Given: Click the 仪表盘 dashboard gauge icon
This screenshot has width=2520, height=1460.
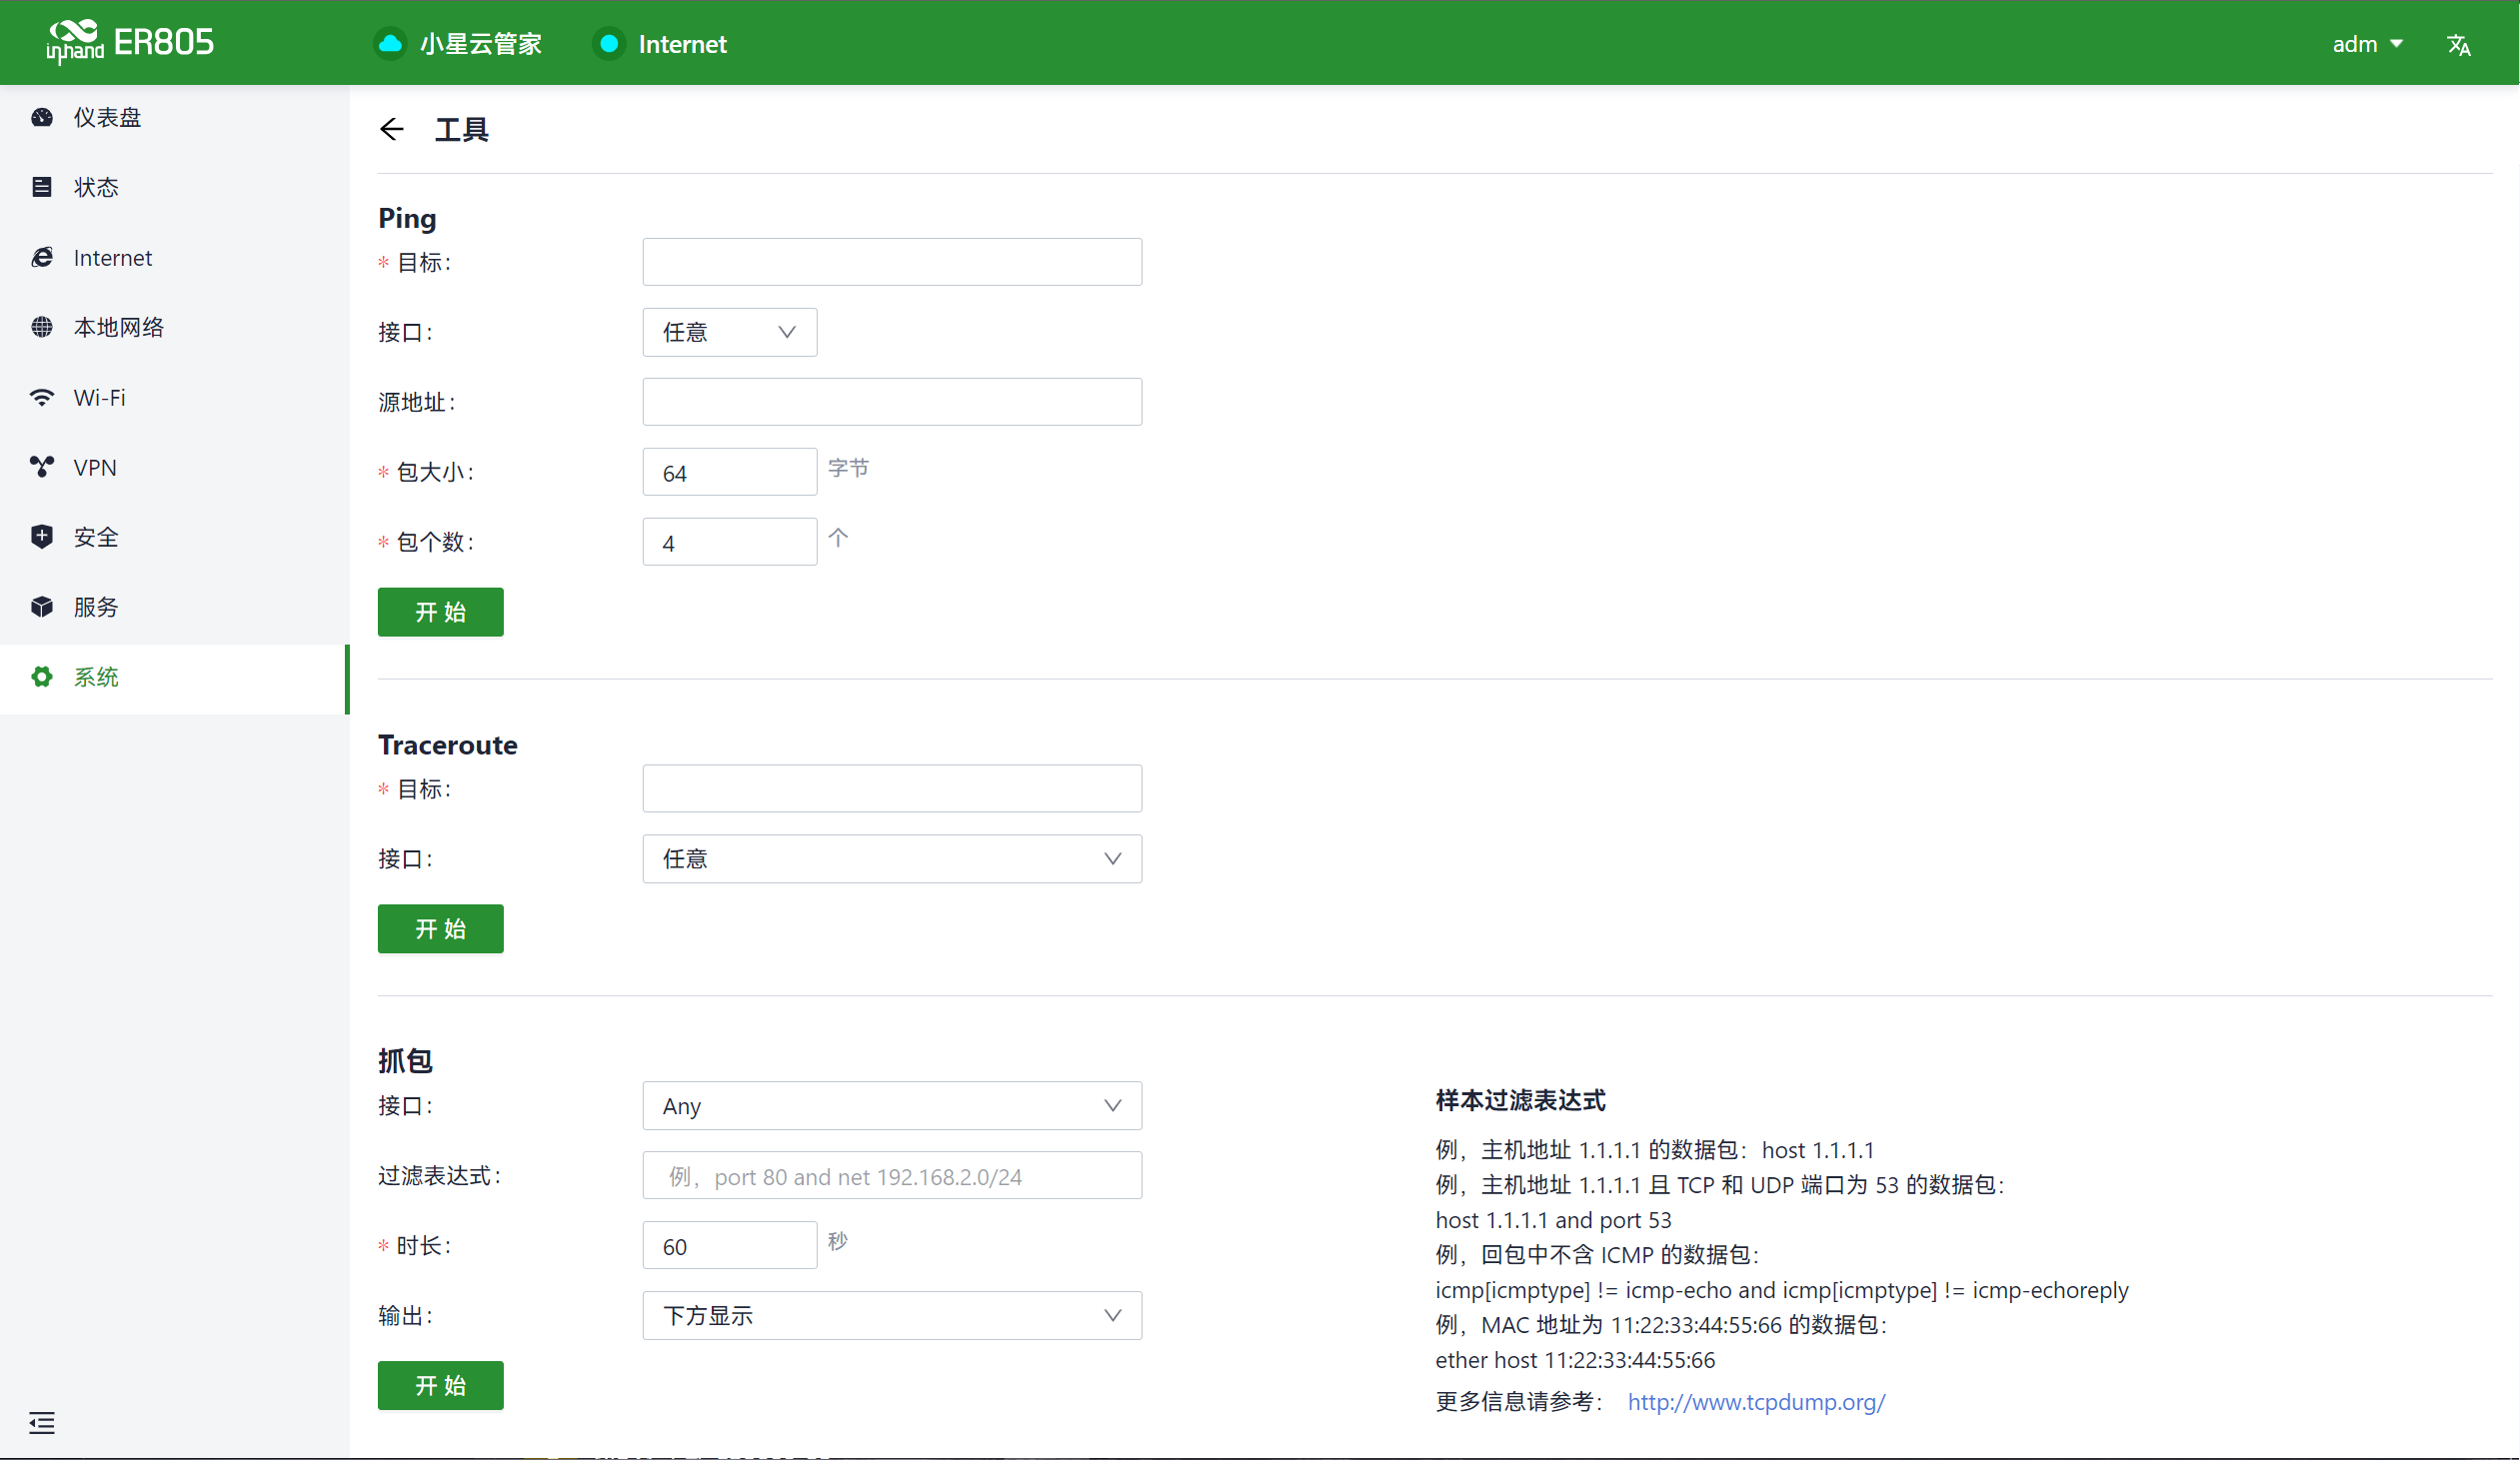Looking at the screenshot, I should [x=42, y=117].
